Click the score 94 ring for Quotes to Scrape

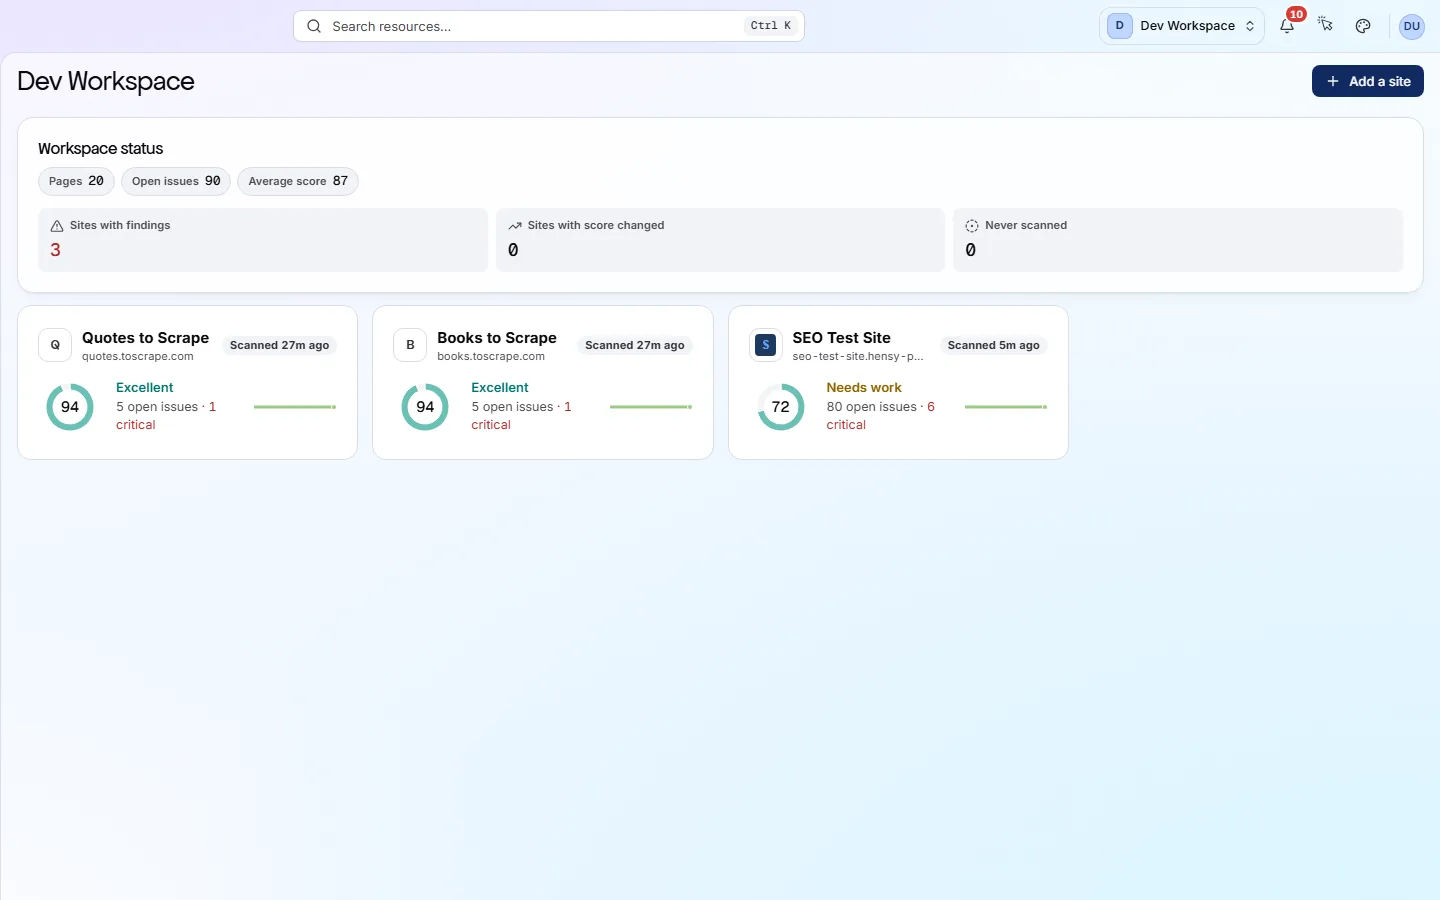pyautogui.click(x=70, y=407)
